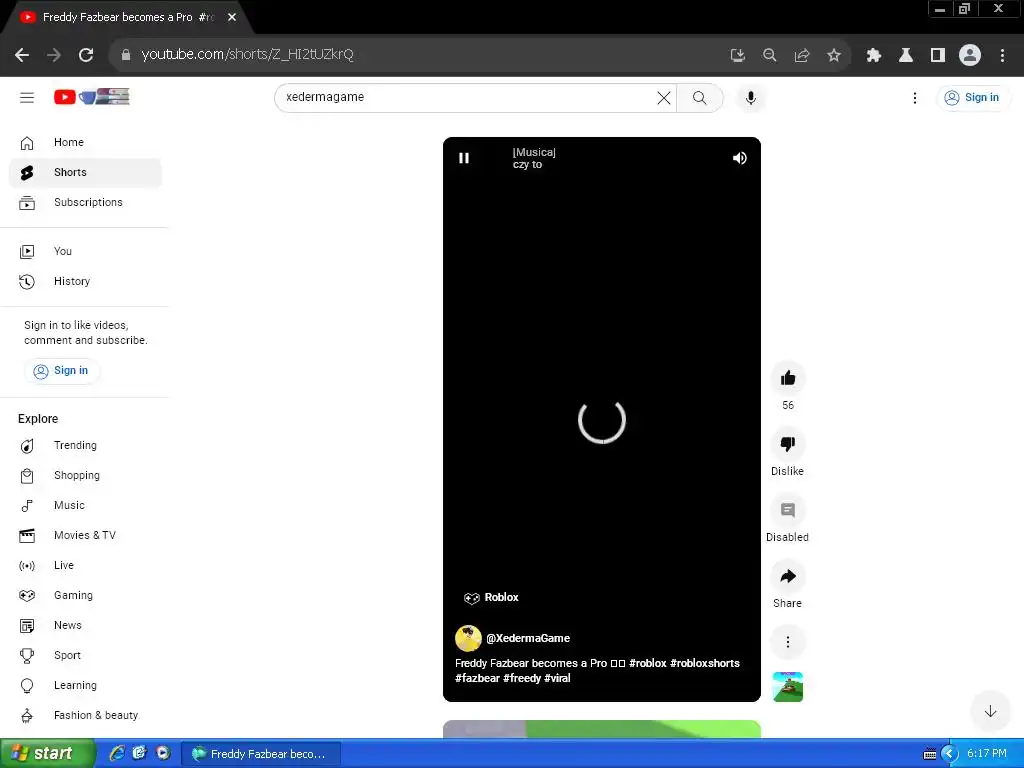The image size is (1024, 768).
Task: Click the install app icon in address bar
Action: [x=737, y=56]
